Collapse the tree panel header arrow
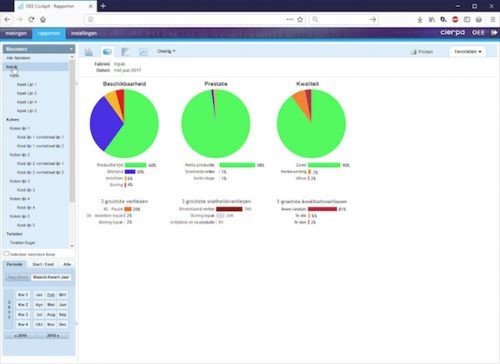500x364 pixels. point(71,49)
